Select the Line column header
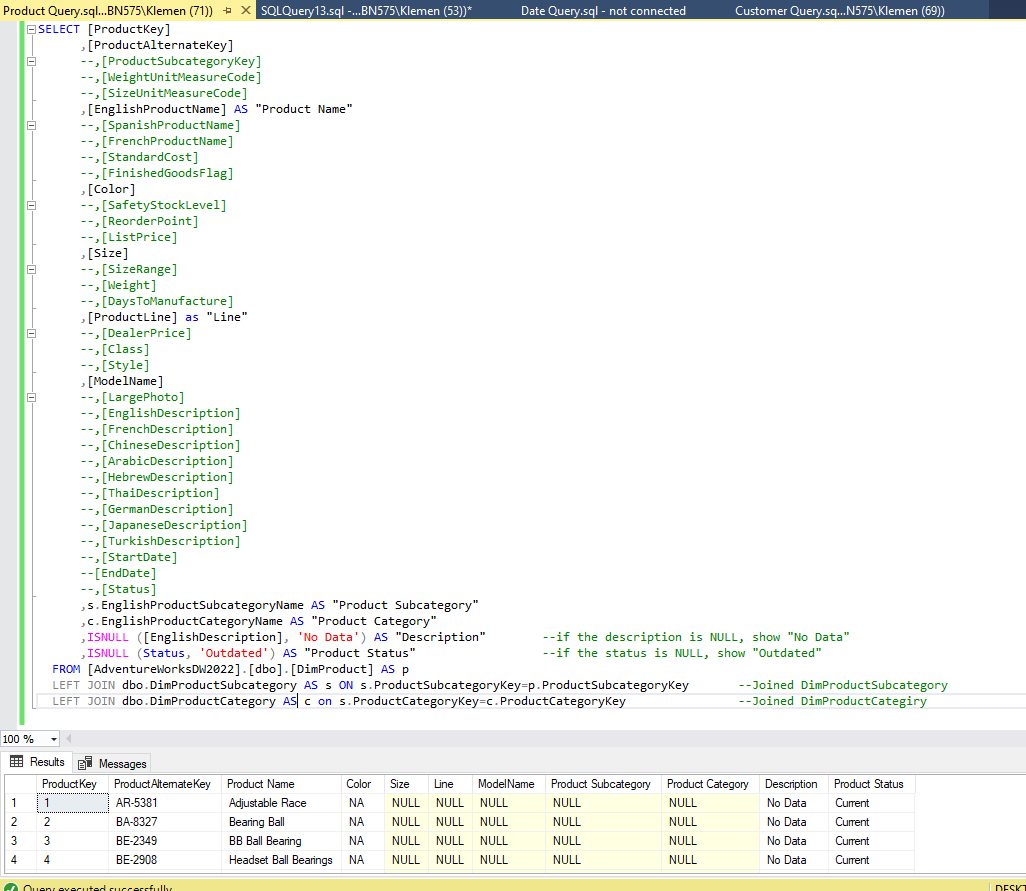Viewport: 1026px width, 891px height. pos(450,784)
